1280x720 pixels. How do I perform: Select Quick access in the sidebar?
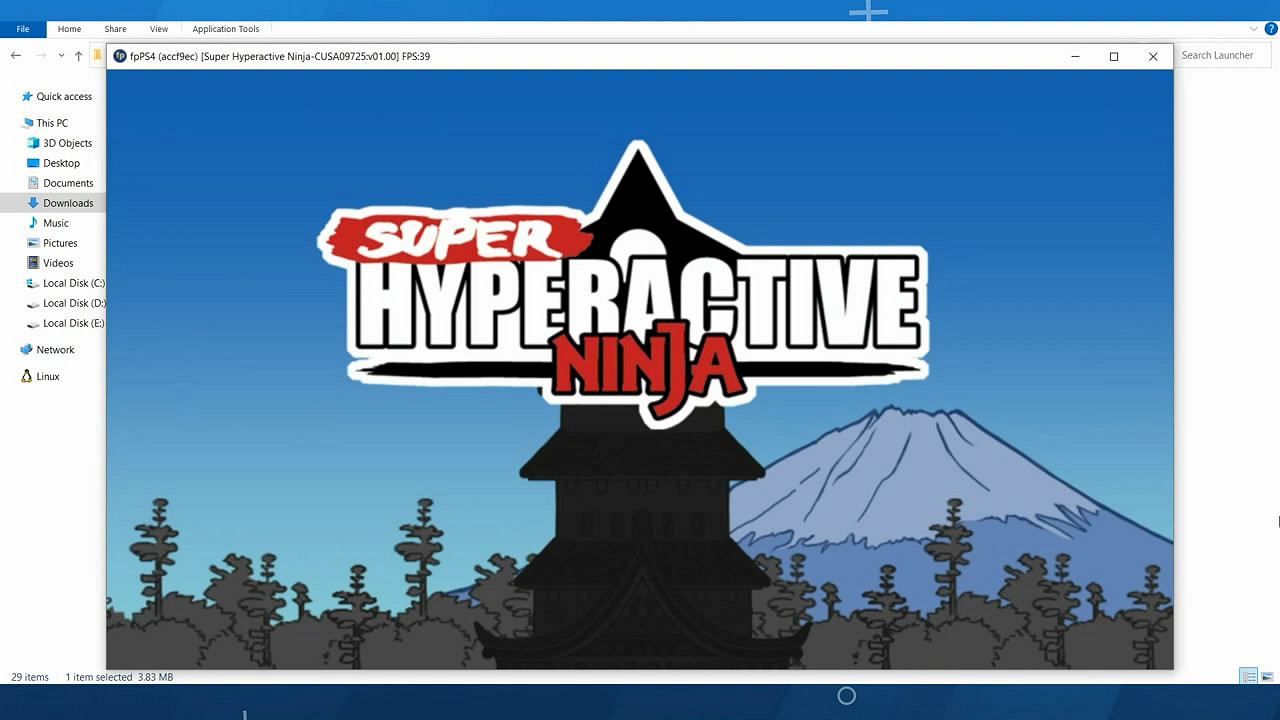[64, 97]
